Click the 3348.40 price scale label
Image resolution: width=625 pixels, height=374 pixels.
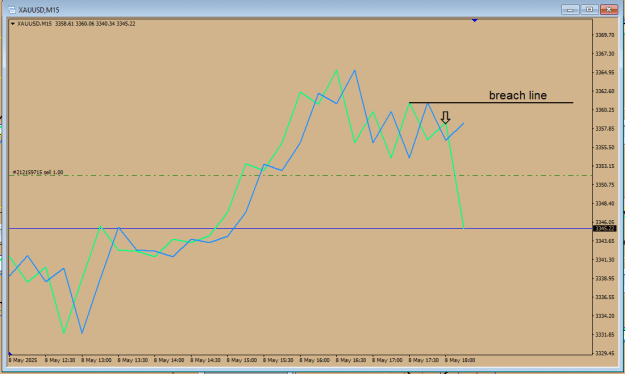pos(605,204)
